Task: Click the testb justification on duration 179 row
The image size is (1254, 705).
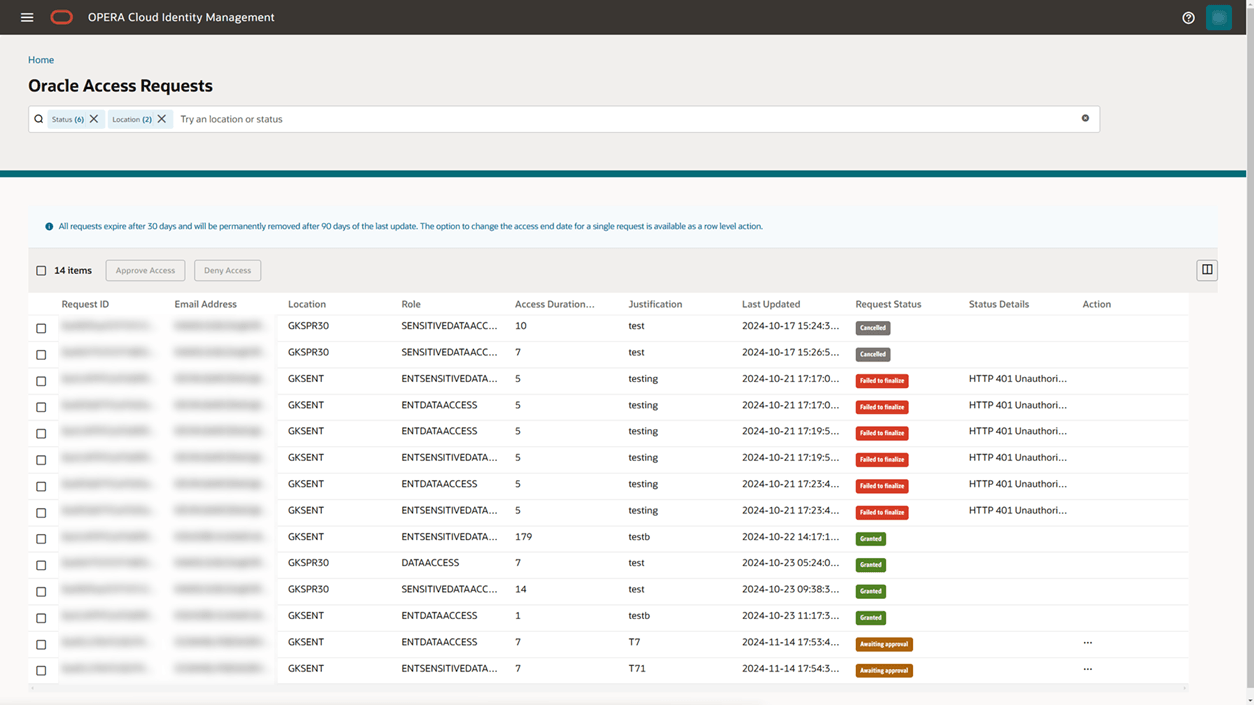Action: tap(639, 536)
